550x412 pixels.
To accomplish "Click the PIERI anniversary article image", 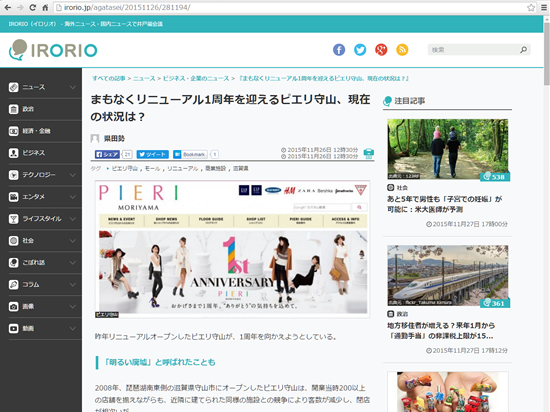I will [233, 249].
